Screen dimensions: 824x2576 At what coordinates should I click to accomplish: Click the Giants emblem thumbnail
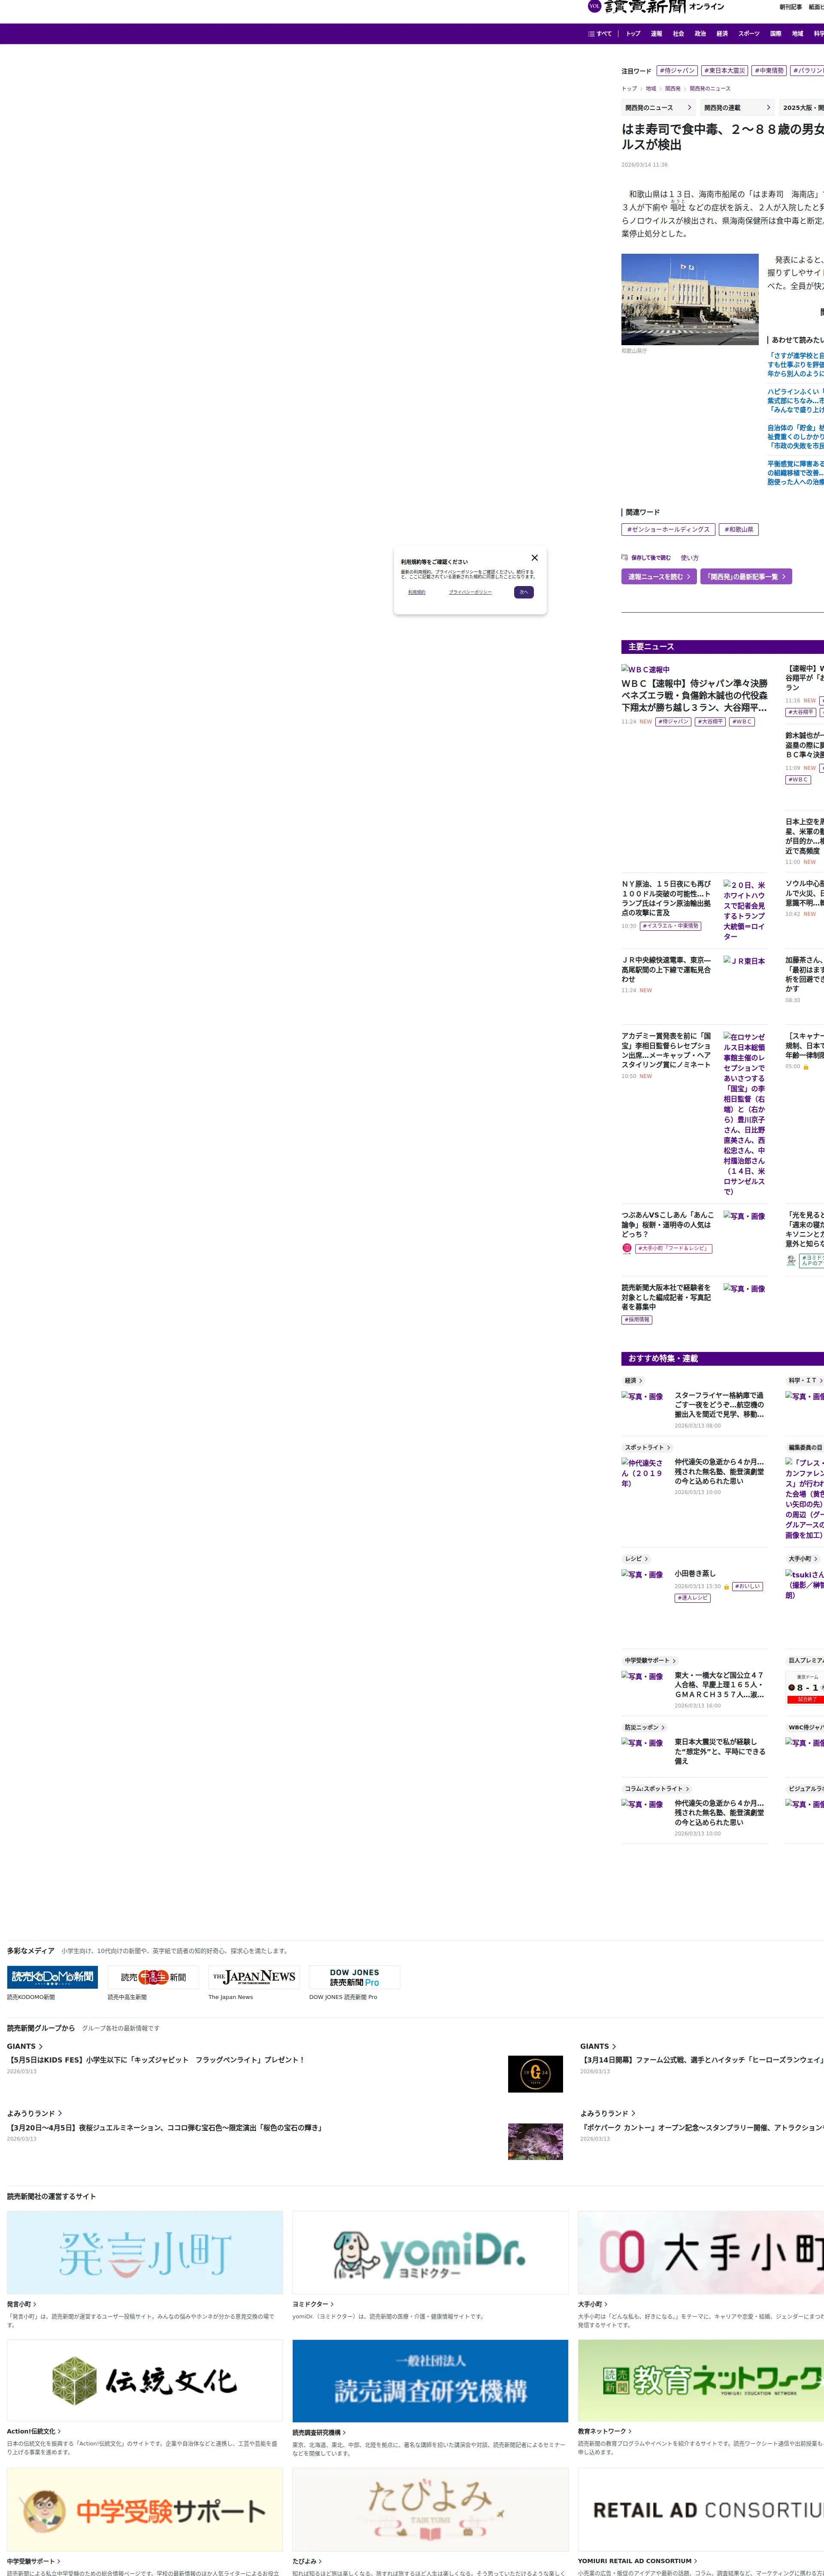[535, 2074]
